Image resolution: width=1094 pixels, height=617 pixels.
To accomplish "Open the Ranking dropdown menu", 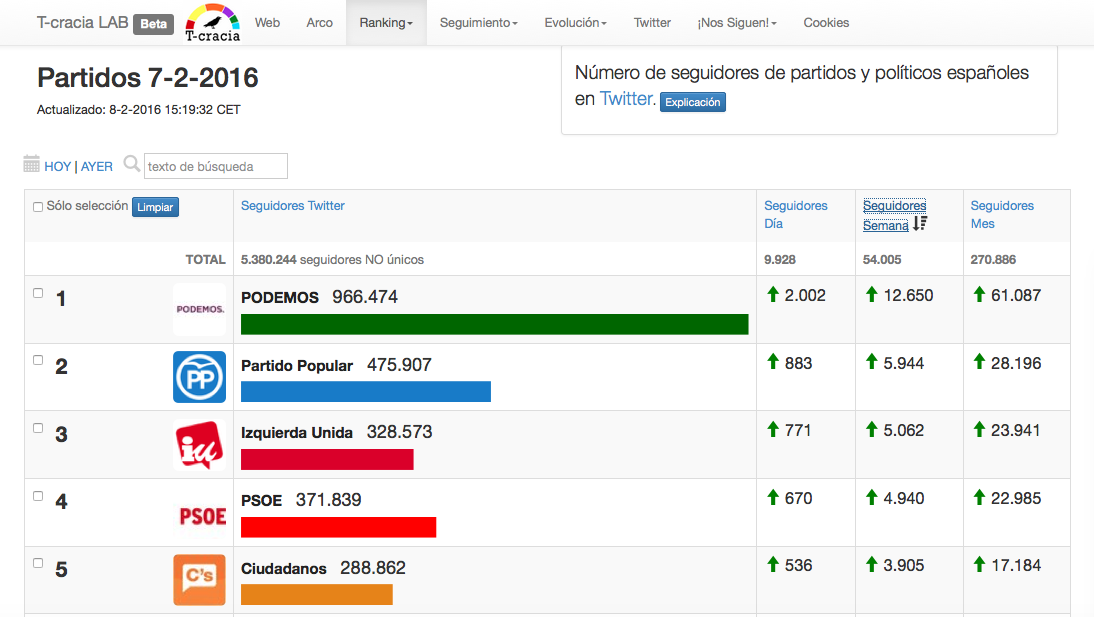I will pos(386,22).
